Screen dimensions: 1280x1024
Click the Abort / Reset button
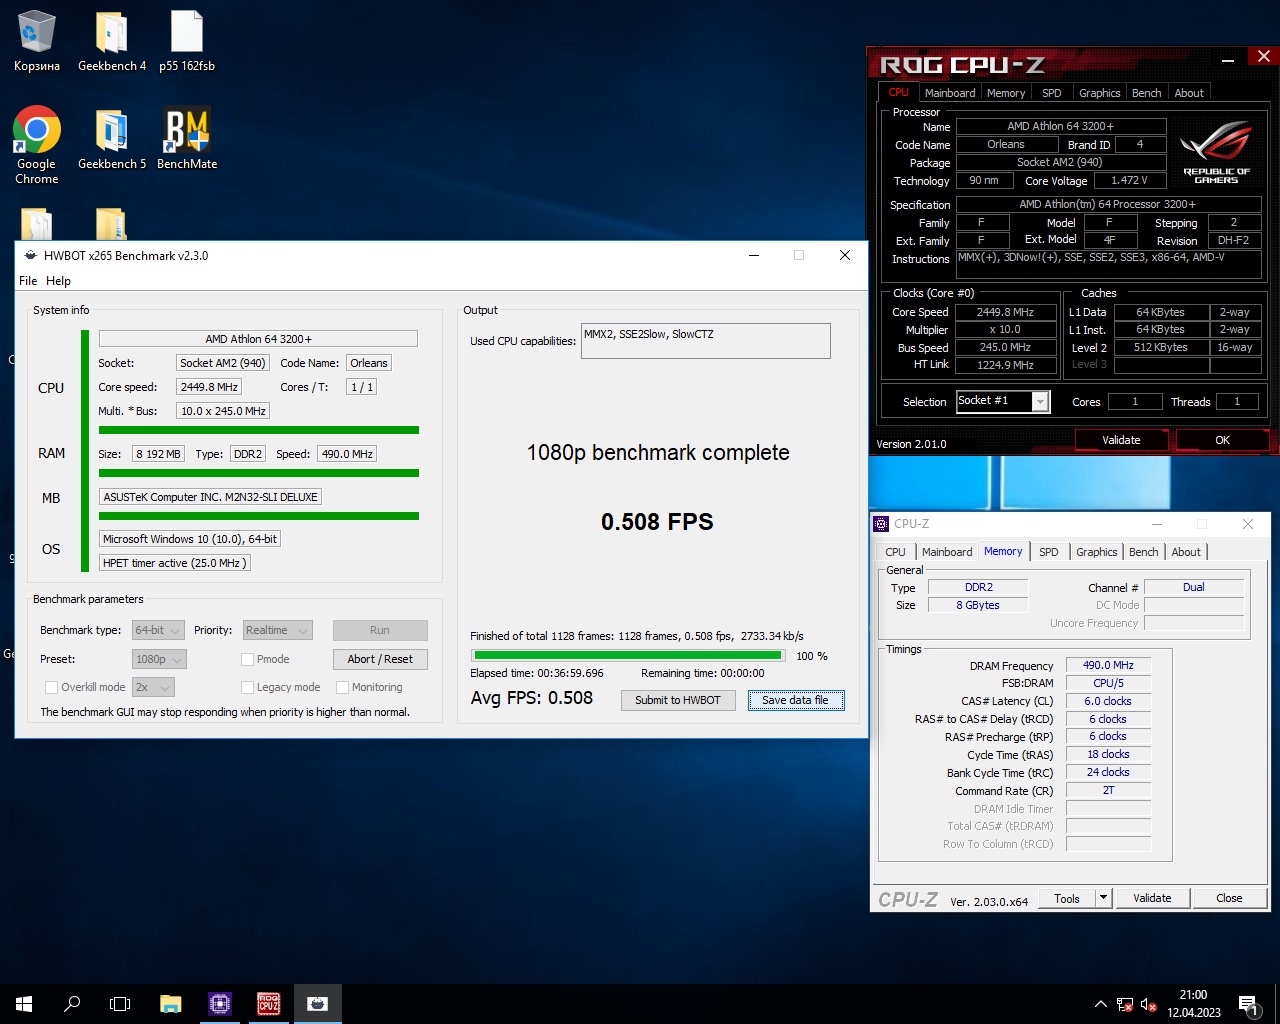(380, 659)
